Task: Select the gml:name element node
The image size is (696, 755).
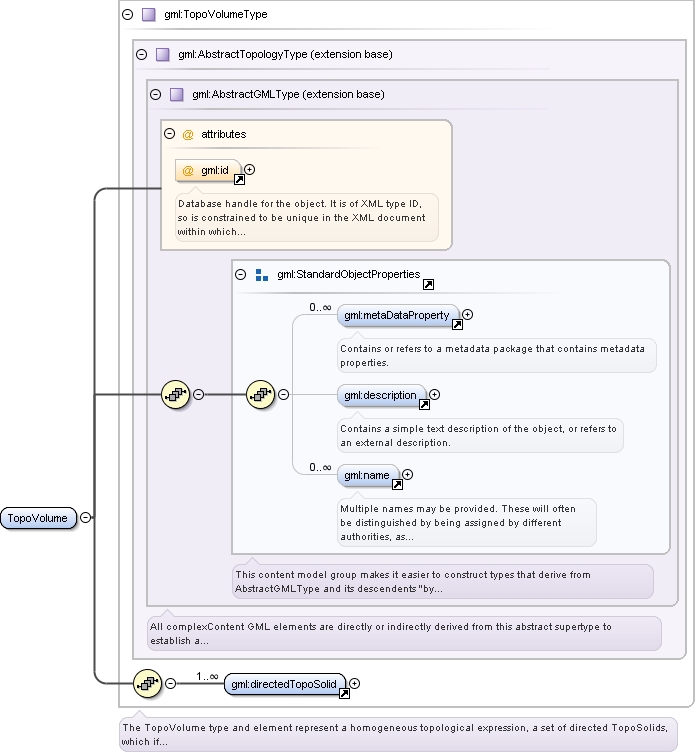Action: (368, 475)
